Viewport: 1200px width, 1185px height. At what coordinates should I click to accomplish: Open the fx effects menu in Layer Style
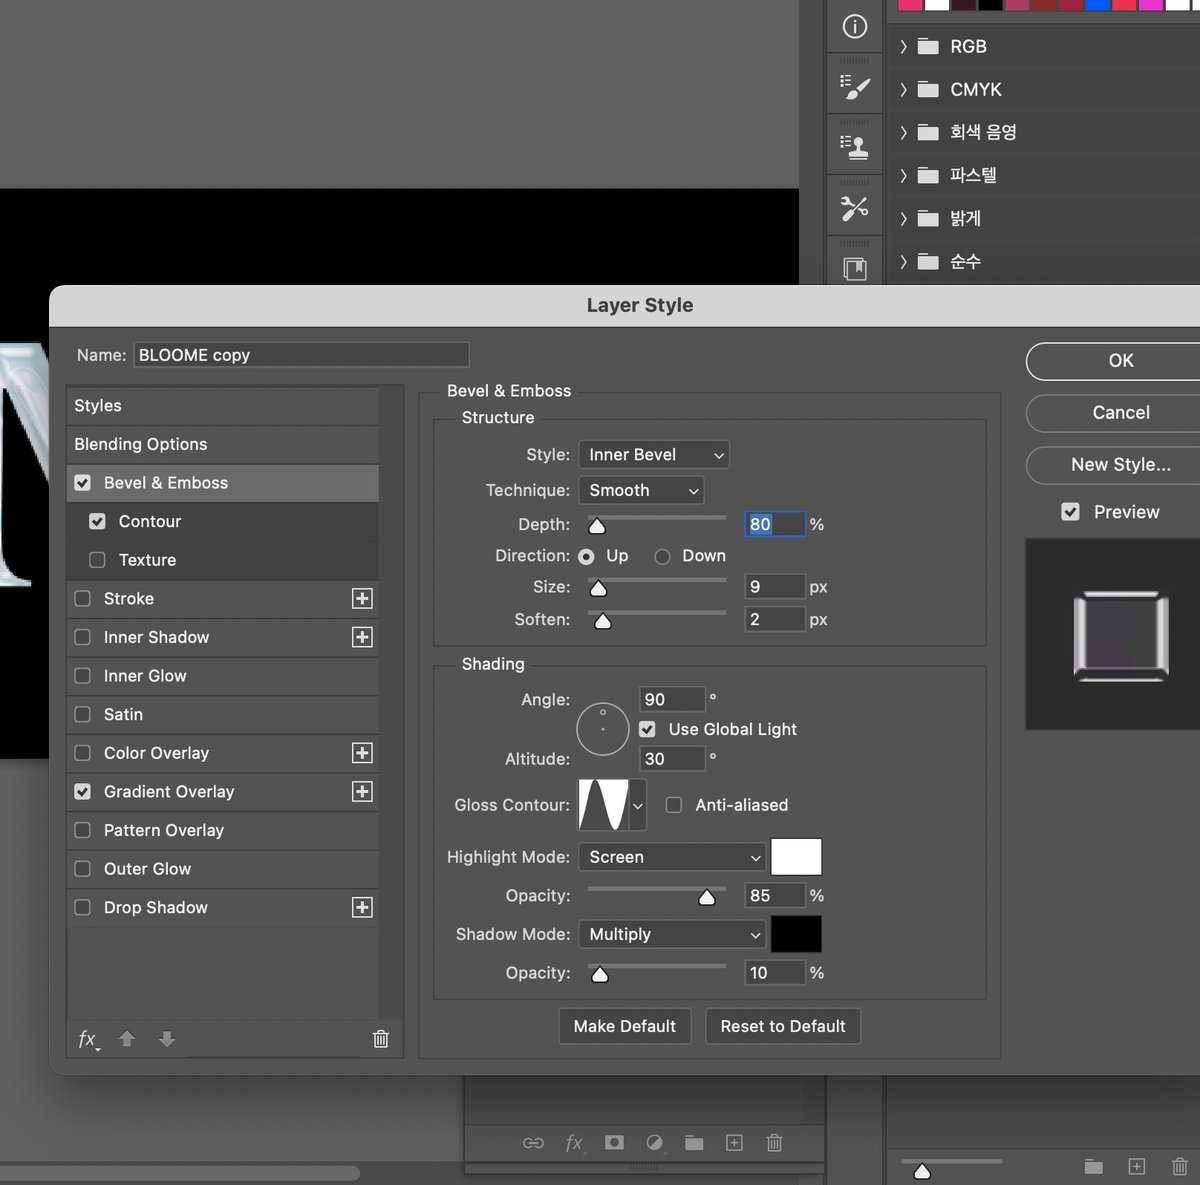(x=89, y=1039)
